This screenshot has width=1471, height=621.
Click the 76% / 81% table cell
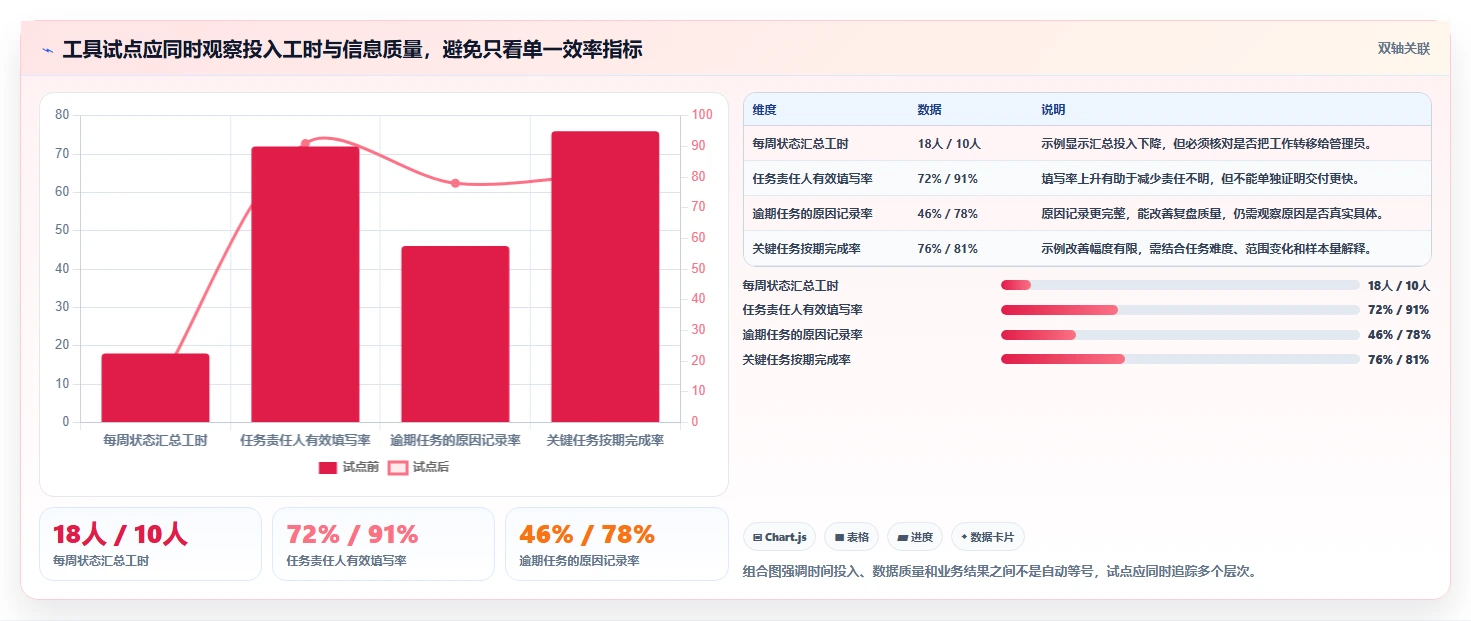click(x=947, y=249)
